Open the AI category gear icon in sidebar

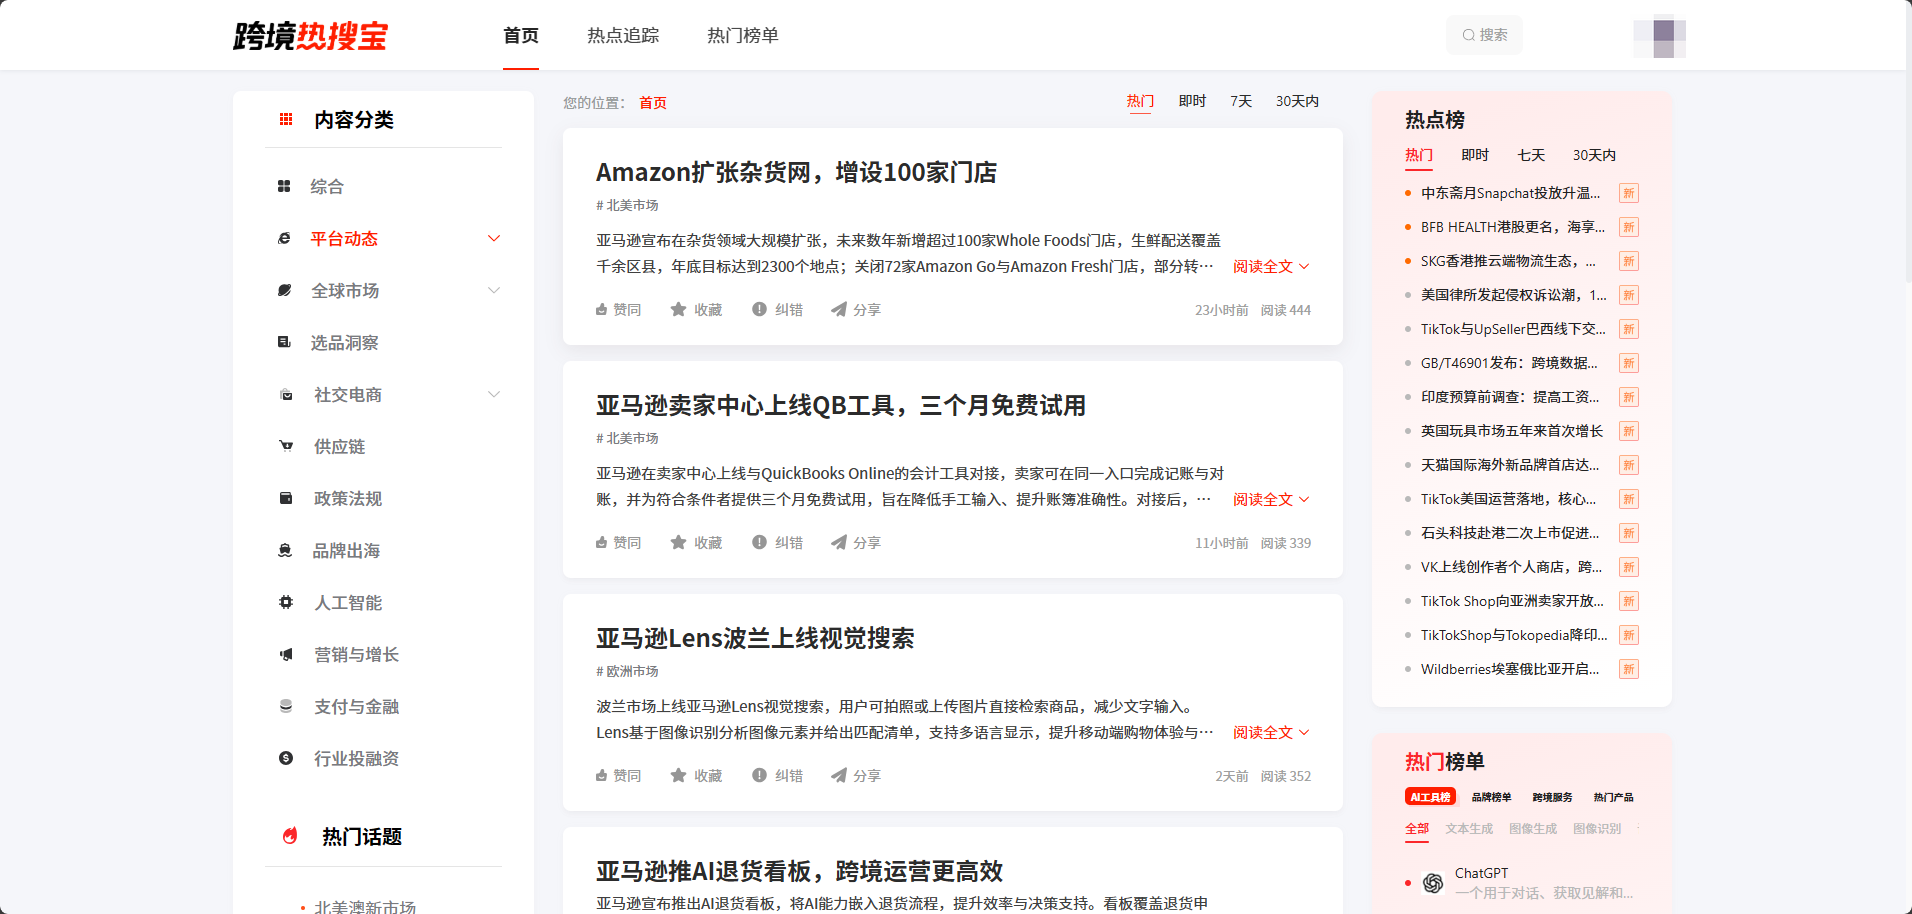point(286,603)
